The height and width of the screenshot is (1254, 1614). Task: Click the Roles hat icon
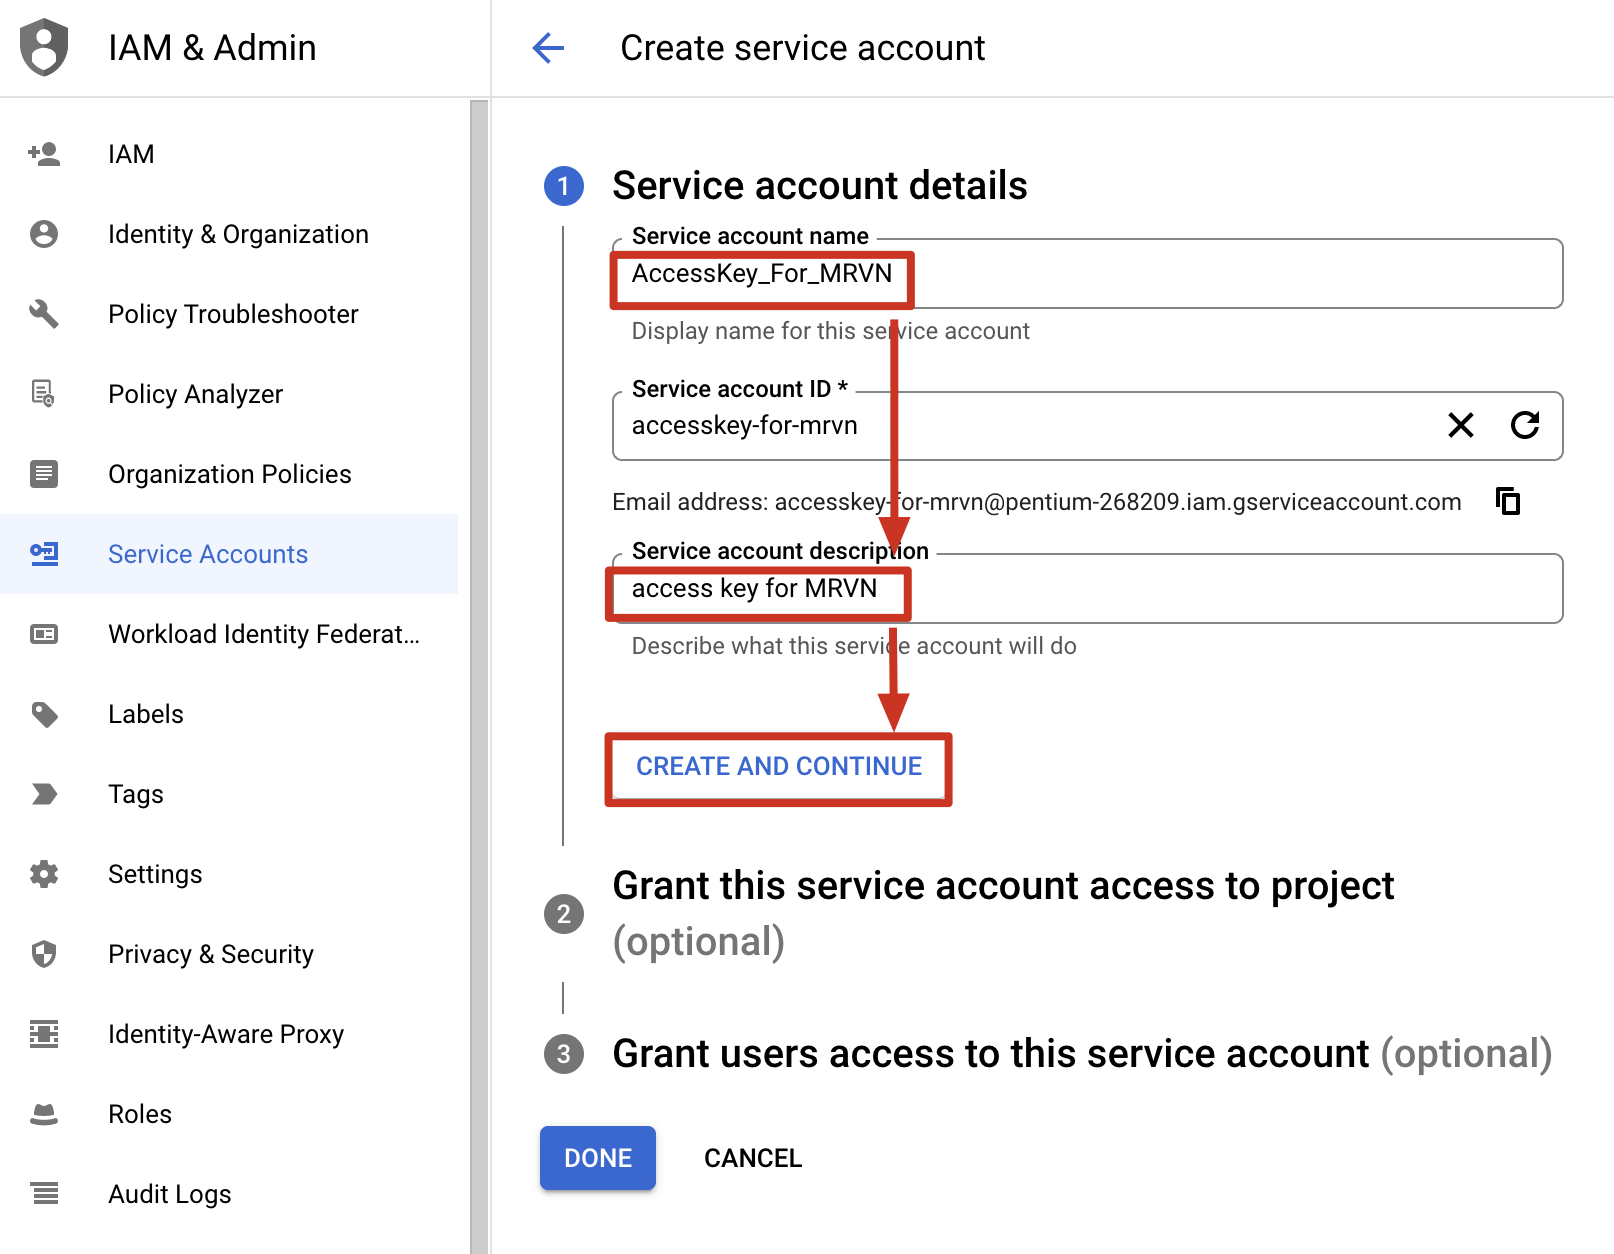tap(44, 1114)
